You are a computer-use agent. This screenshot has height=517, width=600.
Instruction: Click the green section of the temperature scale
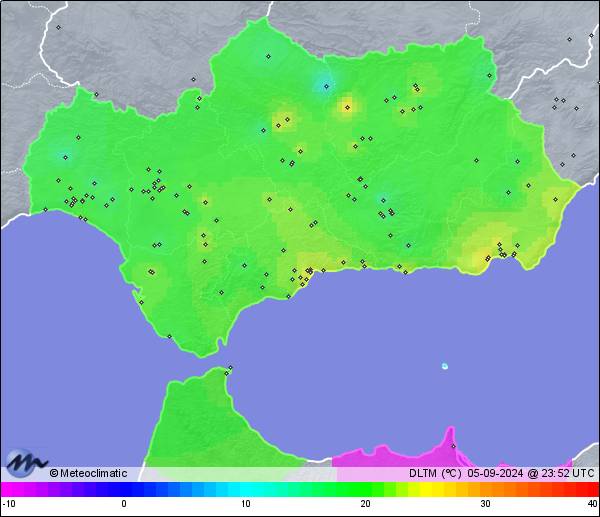pos(340,490)
